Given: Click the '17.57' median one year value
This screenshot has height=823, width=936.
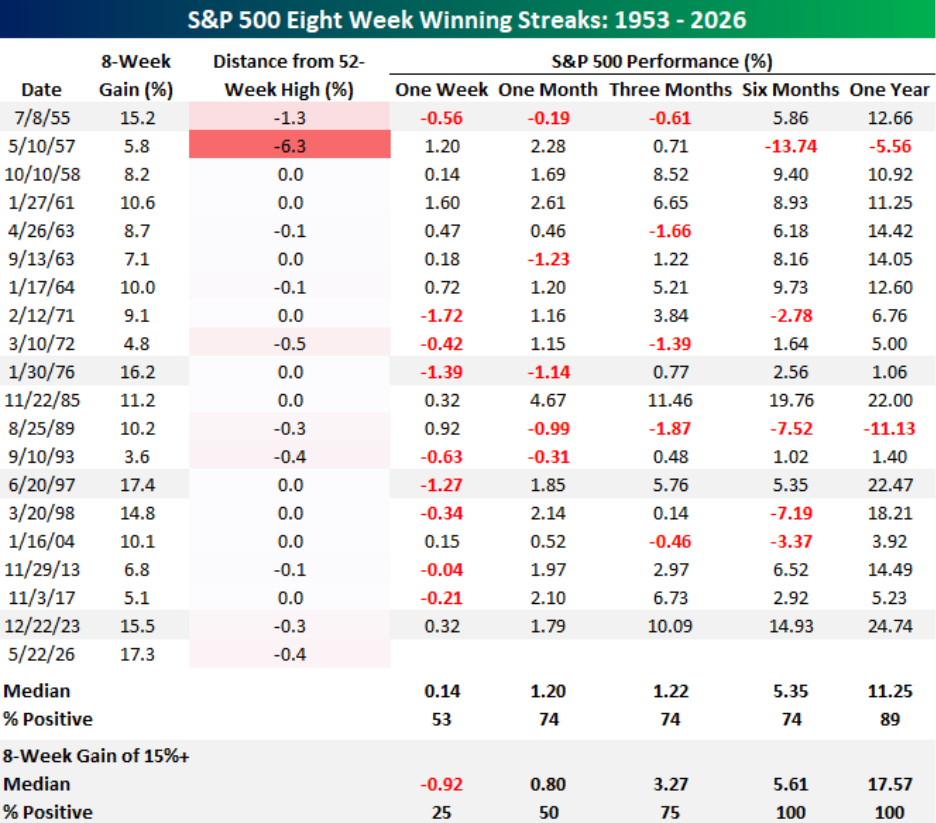Looking at the screenshot, I should (889, 784).
